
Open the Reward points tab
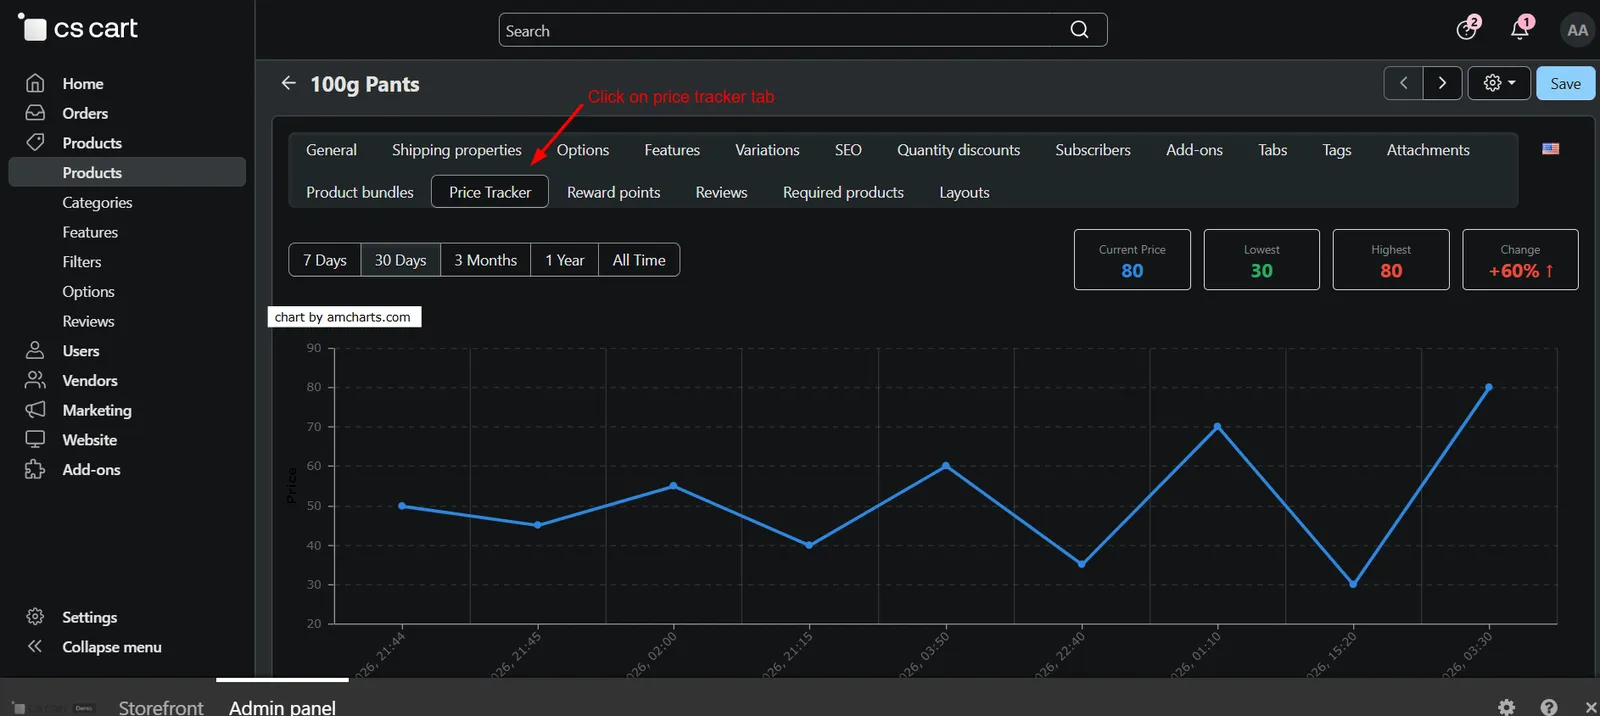coord(613,192)
